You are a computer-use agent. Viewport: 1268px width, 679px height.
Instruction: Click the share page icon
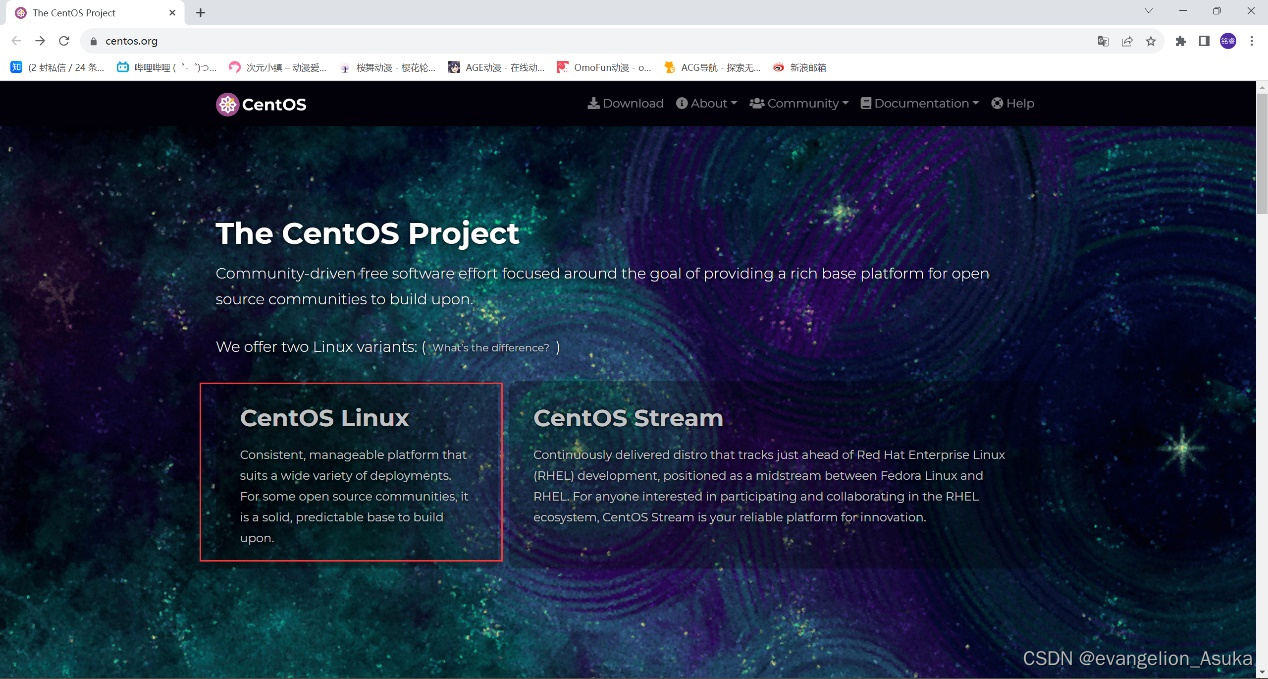1127,41
